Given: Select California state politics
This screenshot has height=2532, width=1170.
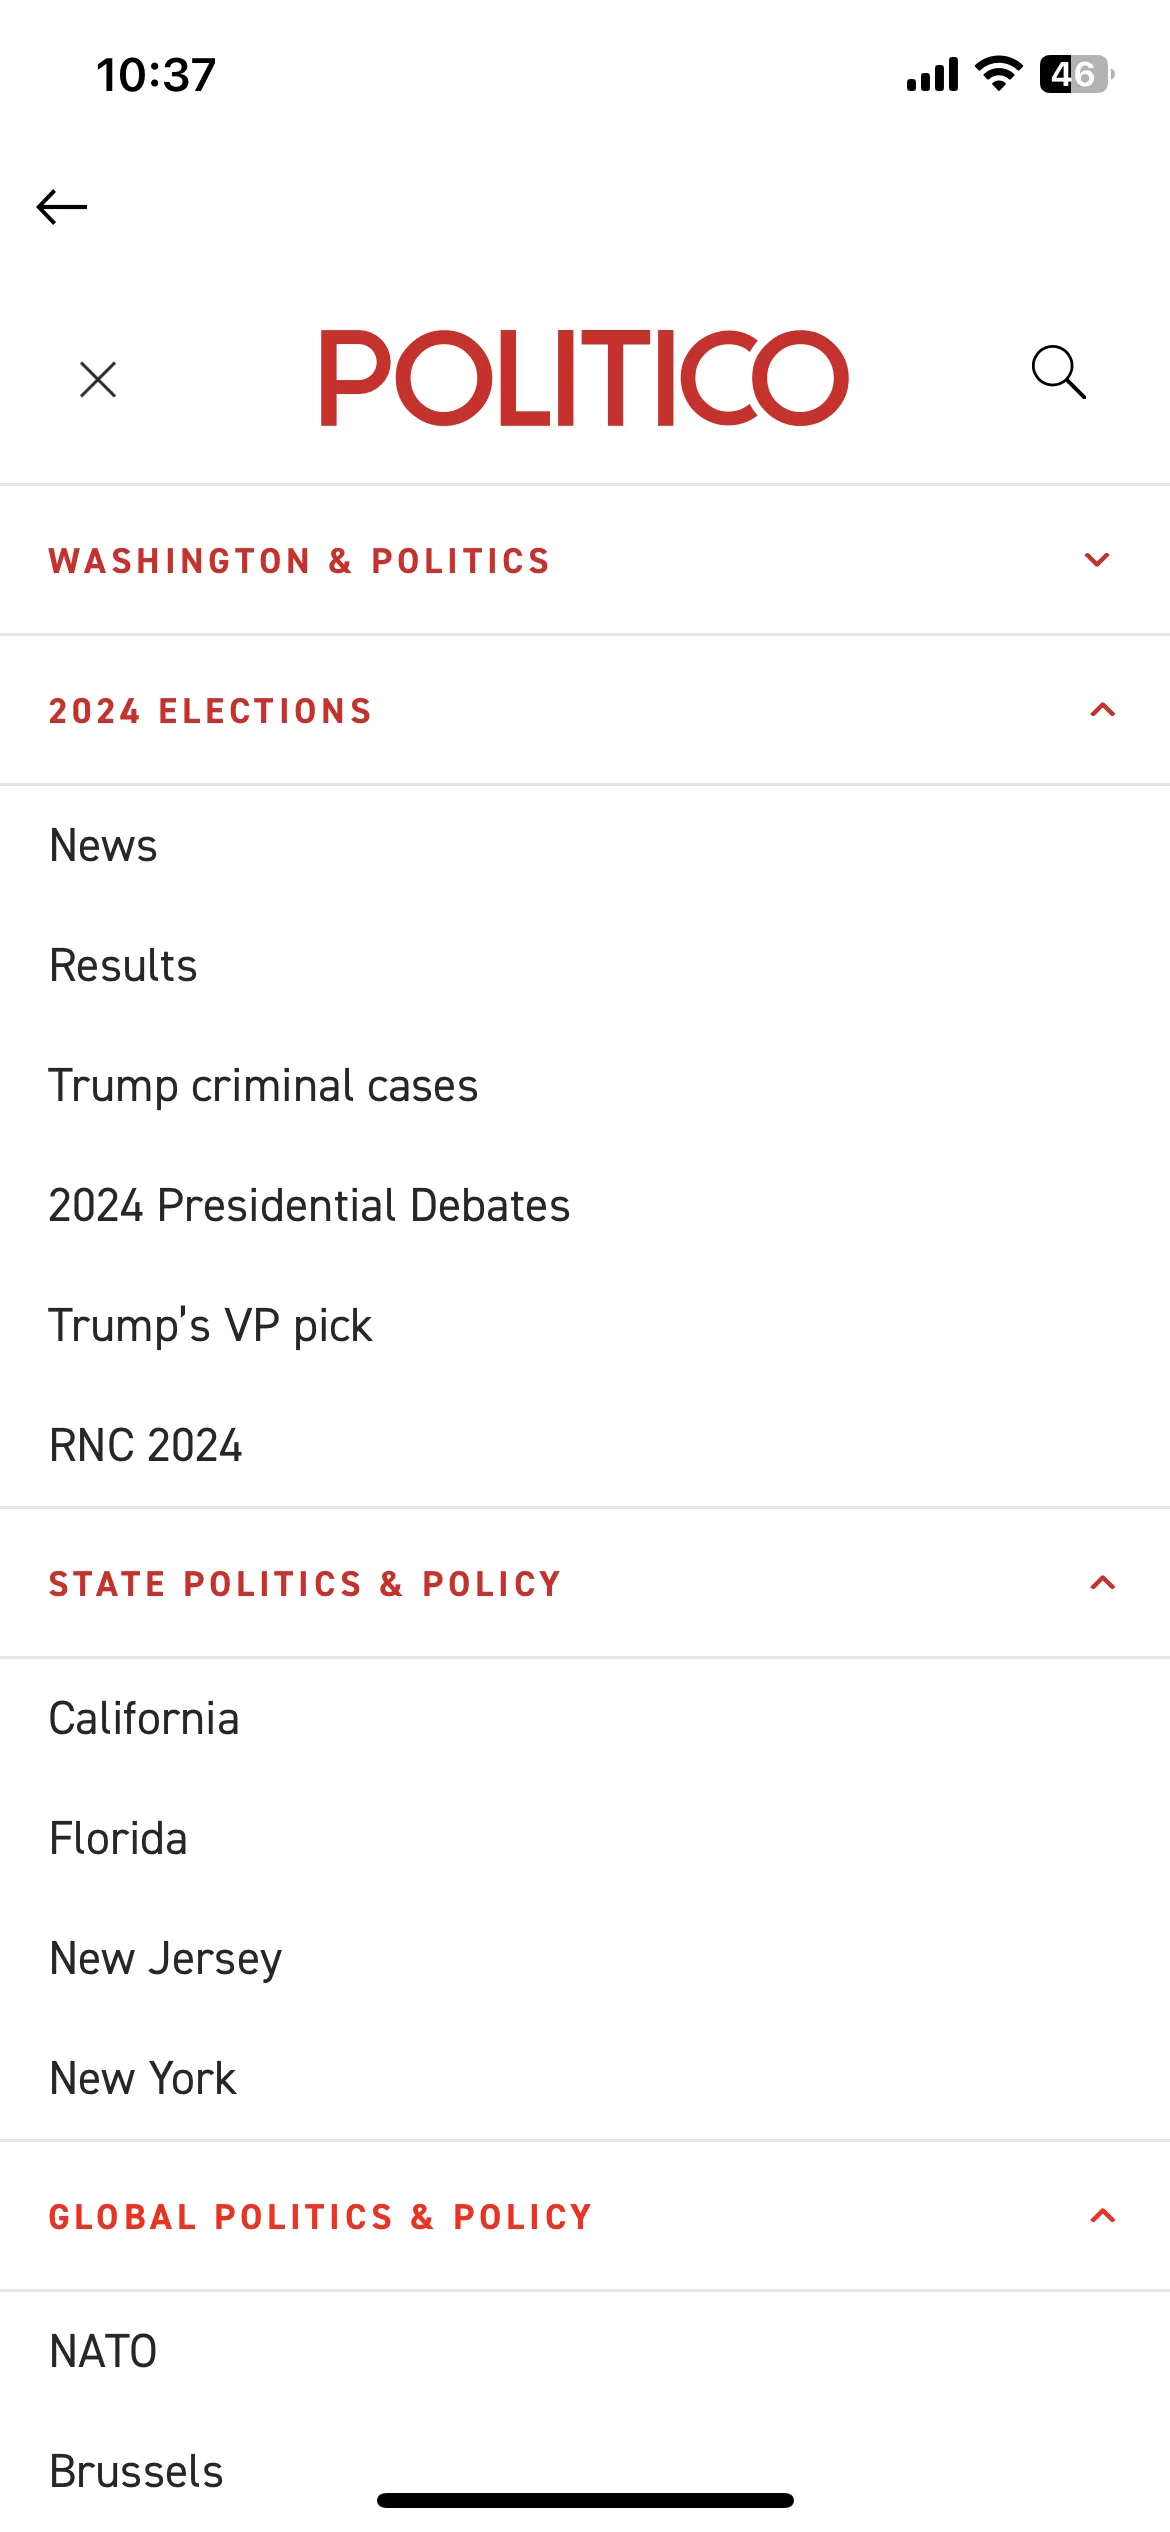Looking at the screenshot, I should 145,1719.
